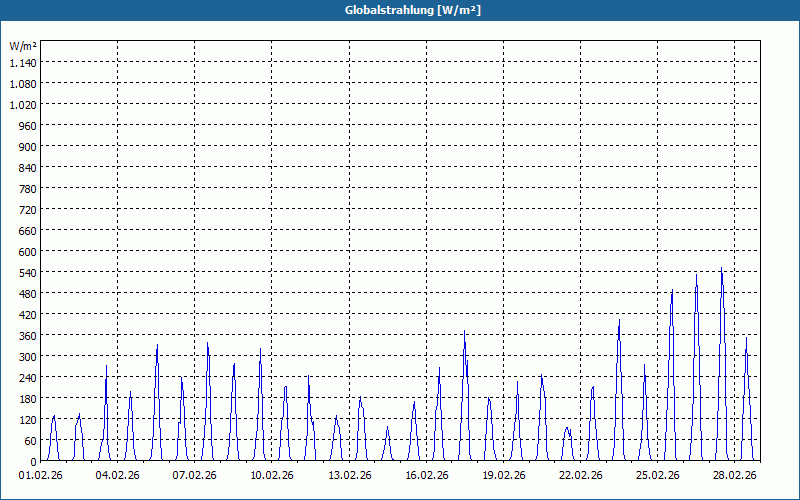Click the 01.02.26 date label
This screenshot has height=500, width=800.
tap(40, 476)
